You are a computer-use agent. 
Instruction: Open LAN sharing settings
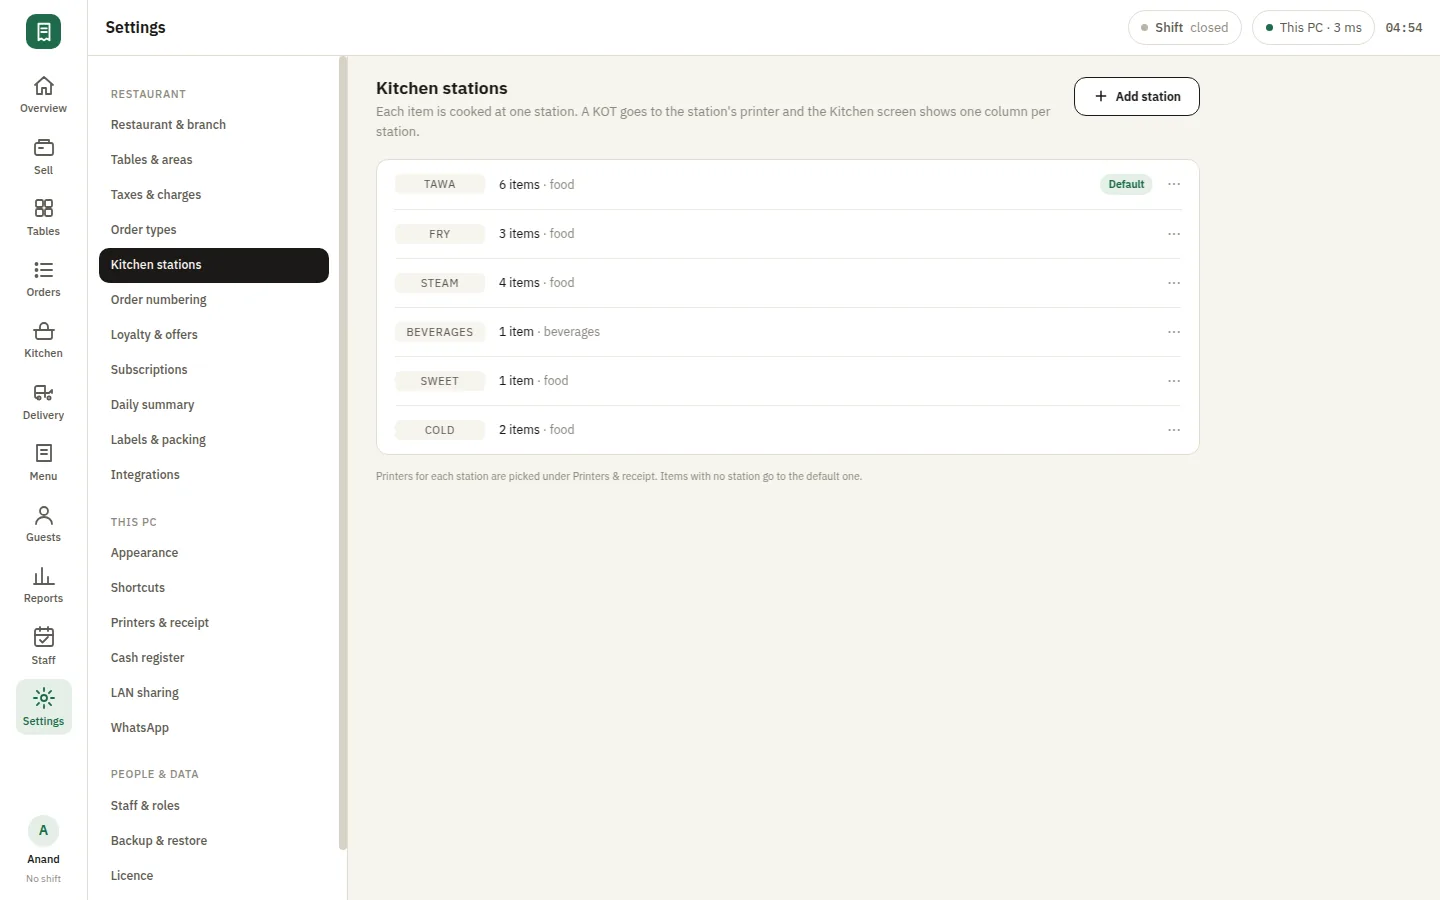(x=214, y=693)
